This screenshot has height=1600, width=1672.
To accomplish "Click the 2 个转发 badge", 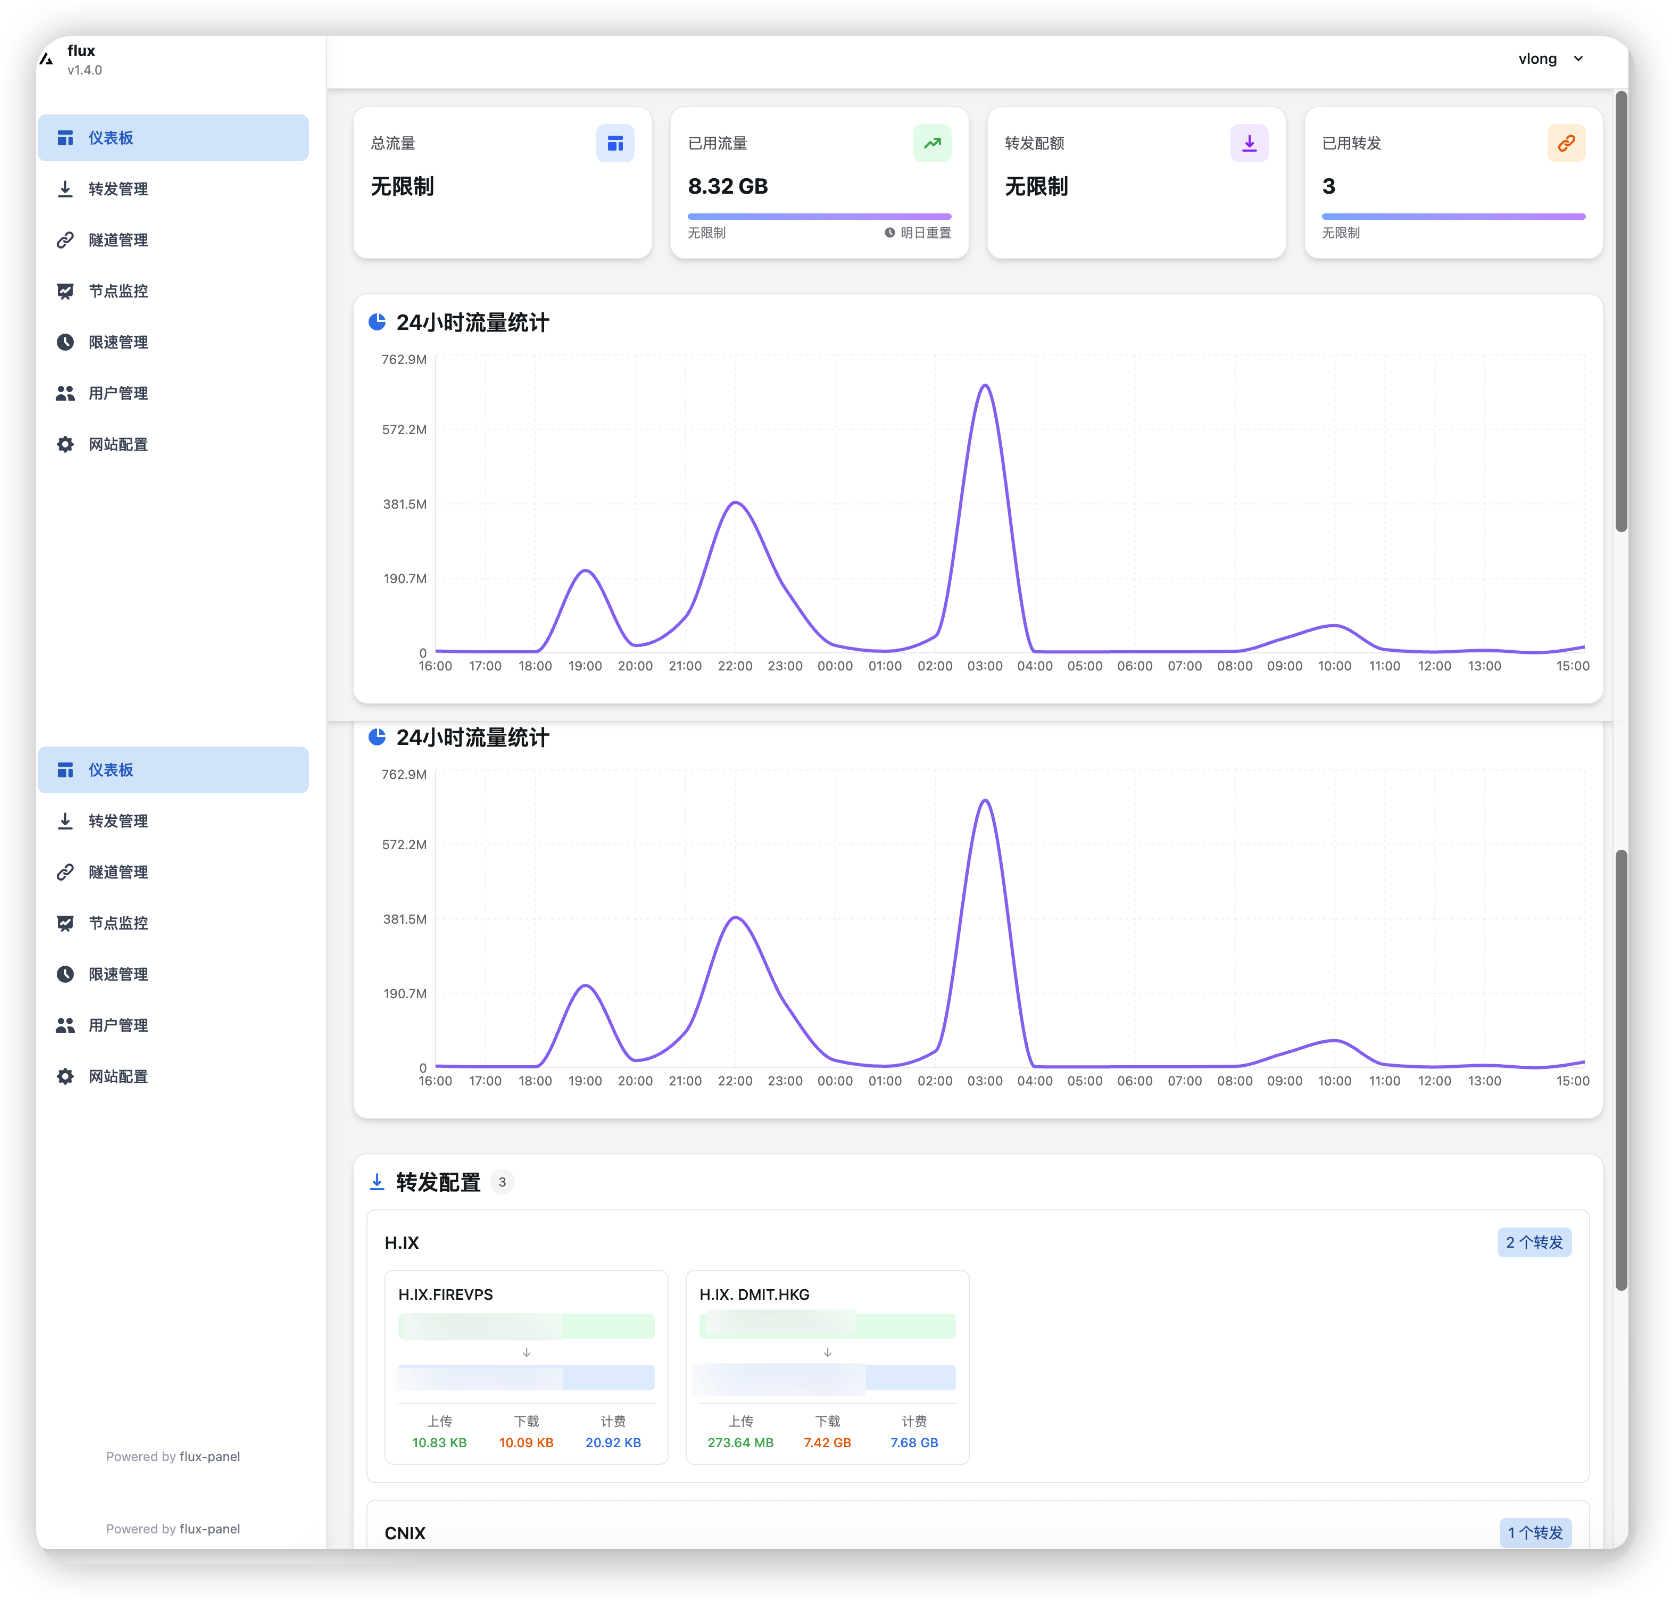I will 1534,1242.
